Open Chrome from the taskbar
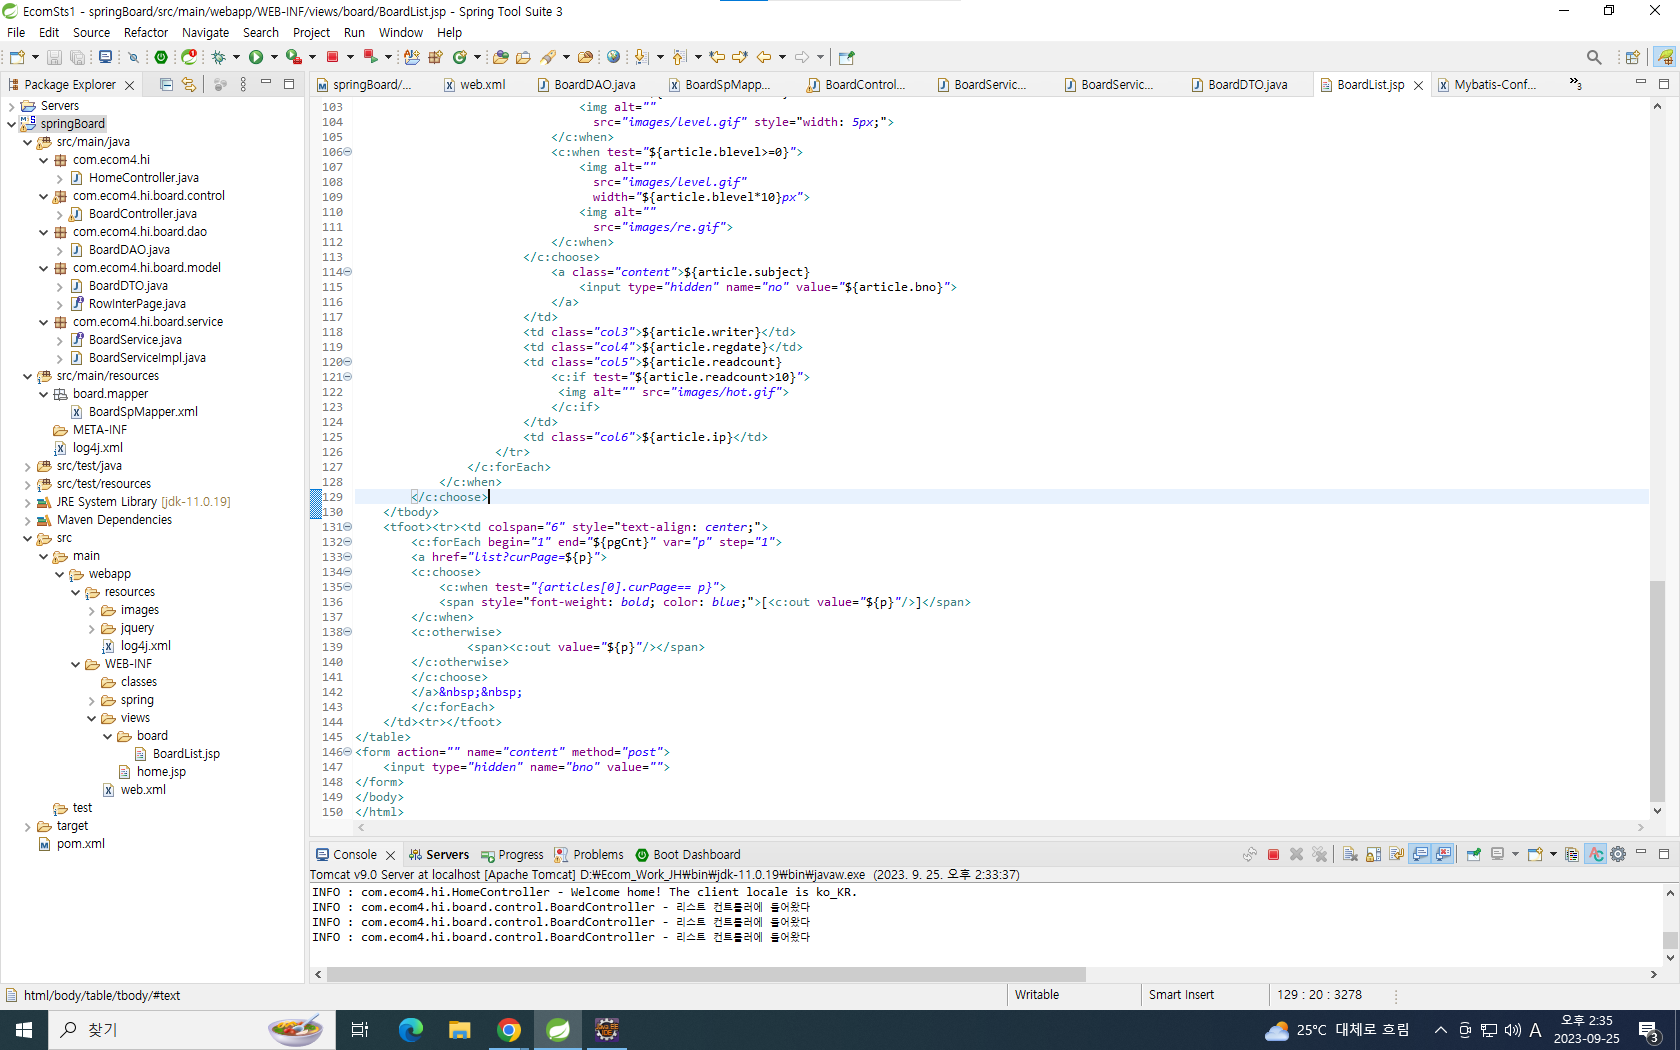Image resolution: width=1680 pixels, height=1050 pixels. click(x=509, y=1030)
